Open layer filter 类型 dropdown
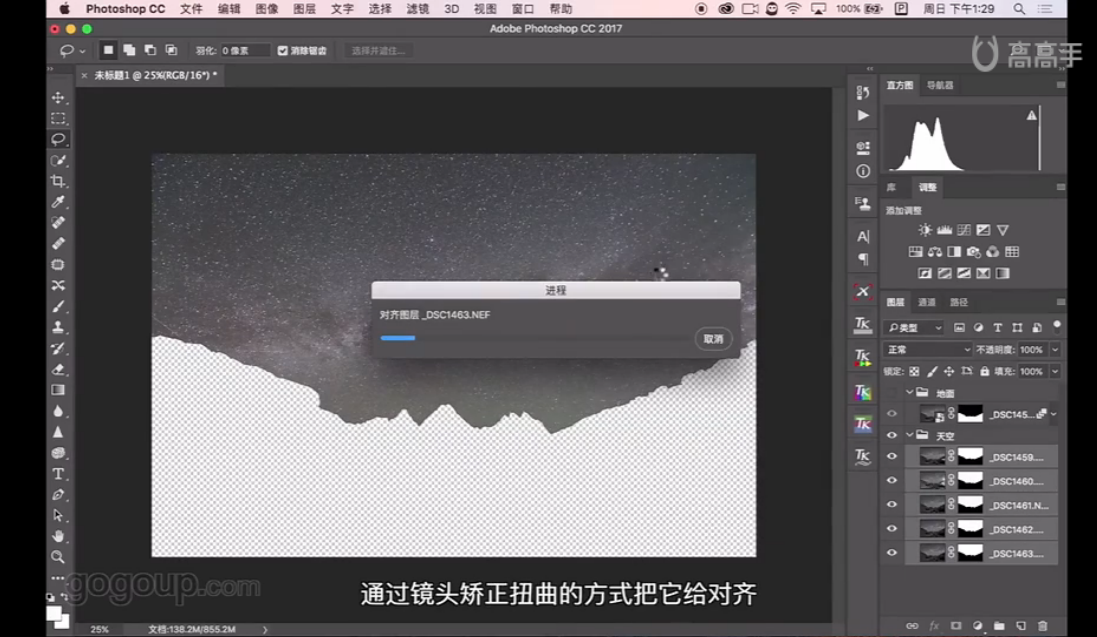The height and width of the screenshot is (637, 1097). coord(914,328)
